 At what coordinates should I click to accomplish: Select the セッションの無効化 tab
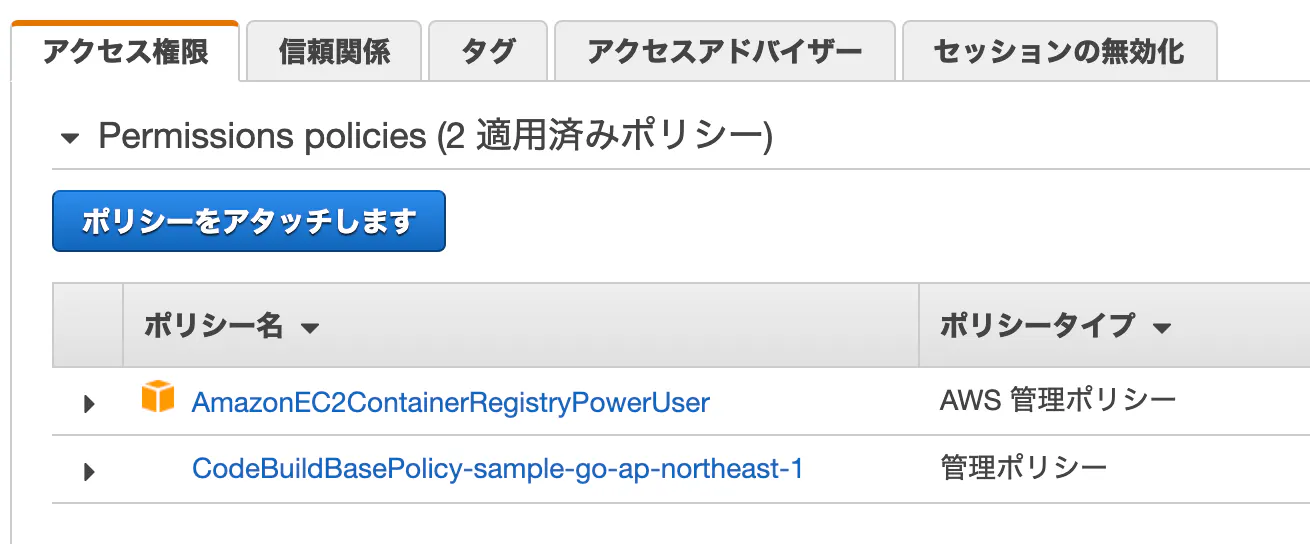tap(1059, 51)
